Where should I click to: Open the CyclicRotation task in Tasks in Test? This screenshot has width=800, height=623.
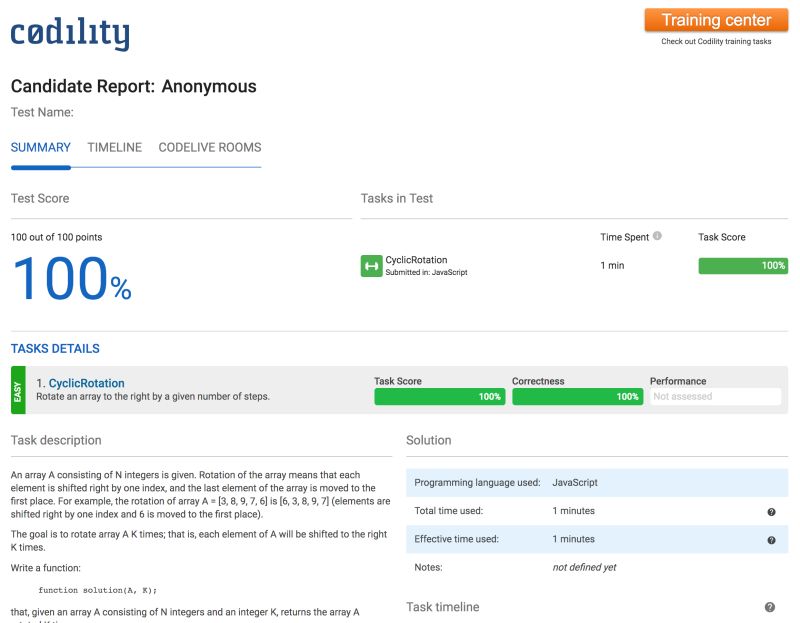[x=416, y=260]
